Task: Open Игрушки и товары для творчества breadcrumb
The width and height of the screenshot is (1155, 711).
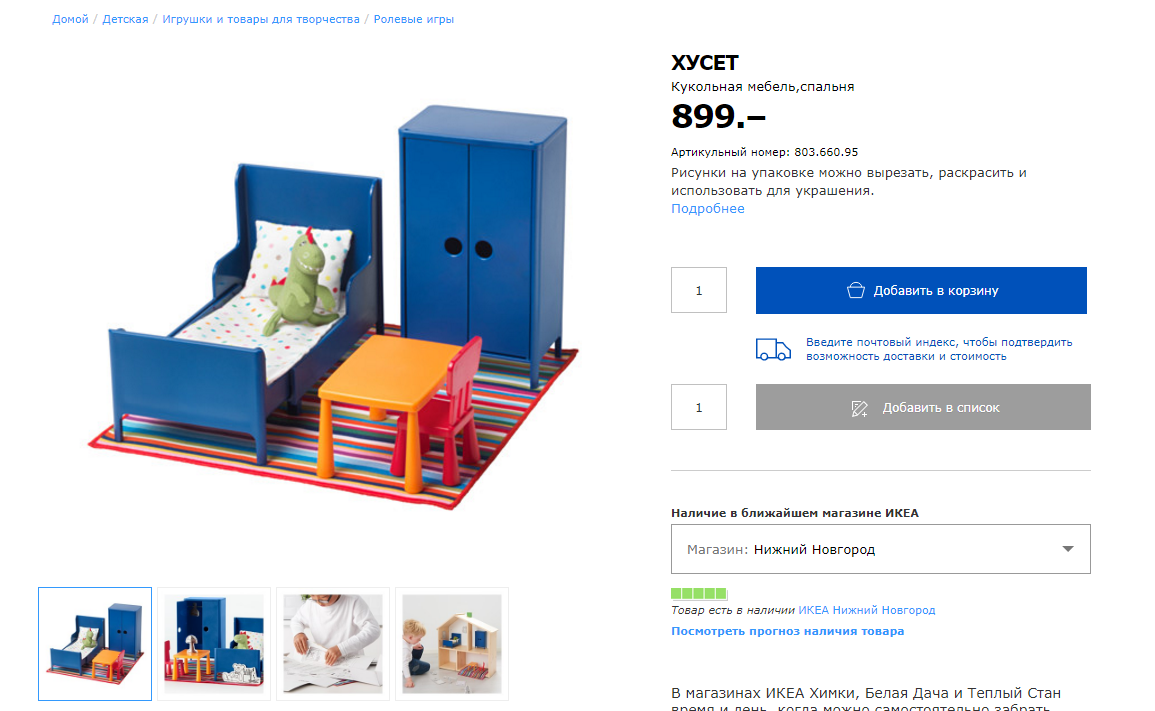Action: click(261, 19)
